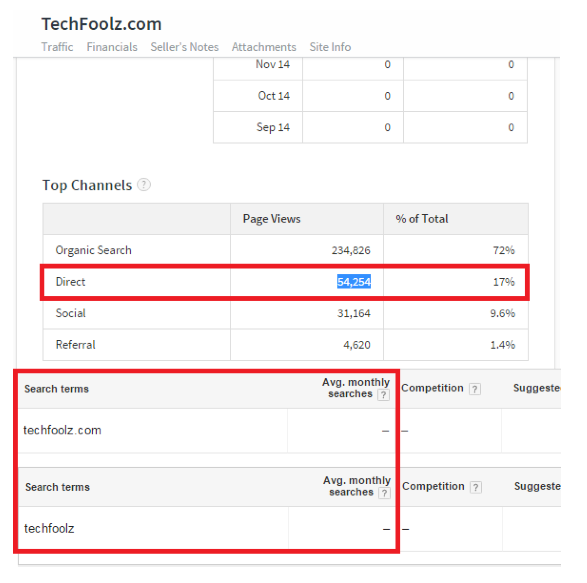This screenshot has height=583, width=587.
Task: Open the Attachments tab
Action: 264,47
